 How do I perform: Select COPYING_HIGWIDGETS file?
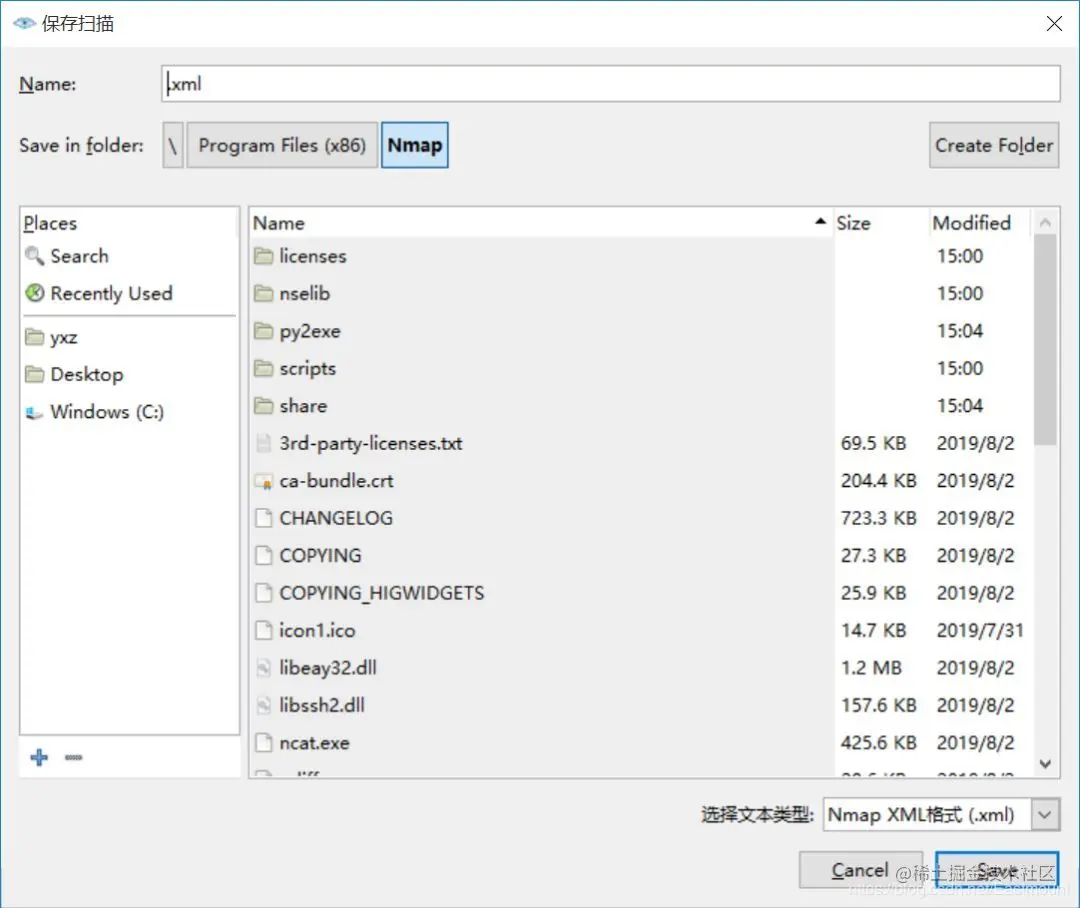point(641,593)
